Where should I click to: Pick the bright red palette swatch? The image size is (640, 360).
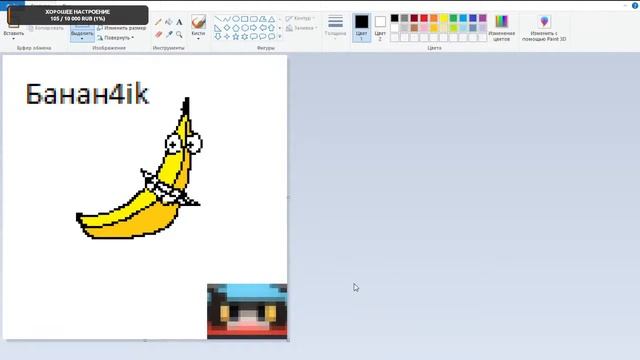[424, 18]
